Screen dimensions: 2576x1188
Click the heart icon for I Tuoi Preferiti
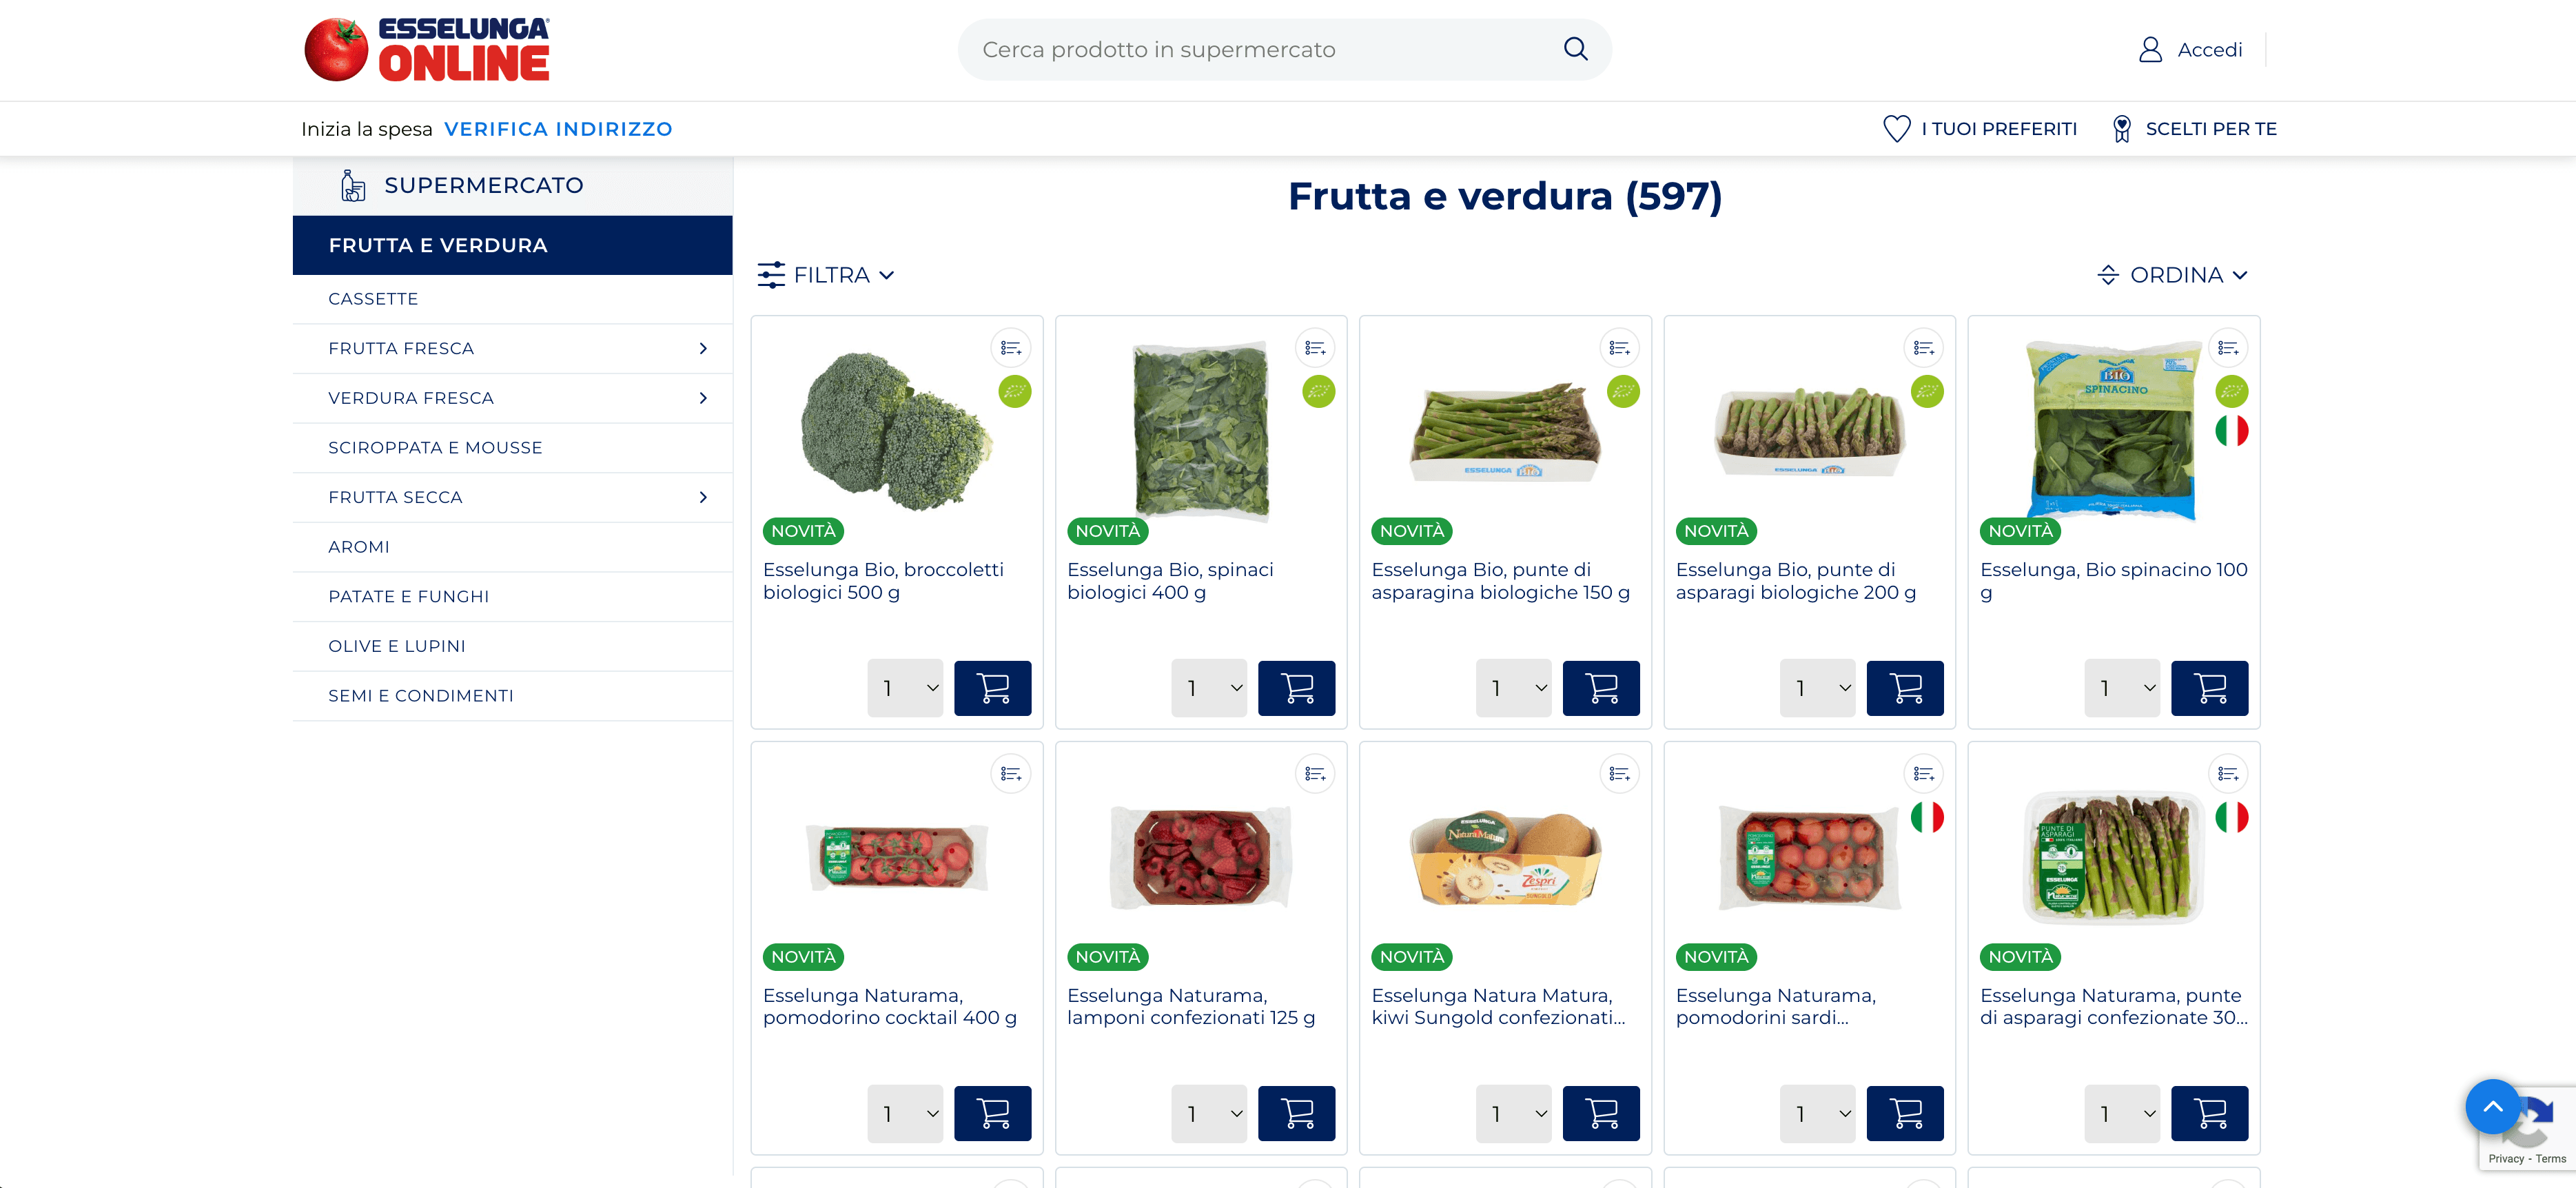pyautogui.click(x=1896, y=129)
